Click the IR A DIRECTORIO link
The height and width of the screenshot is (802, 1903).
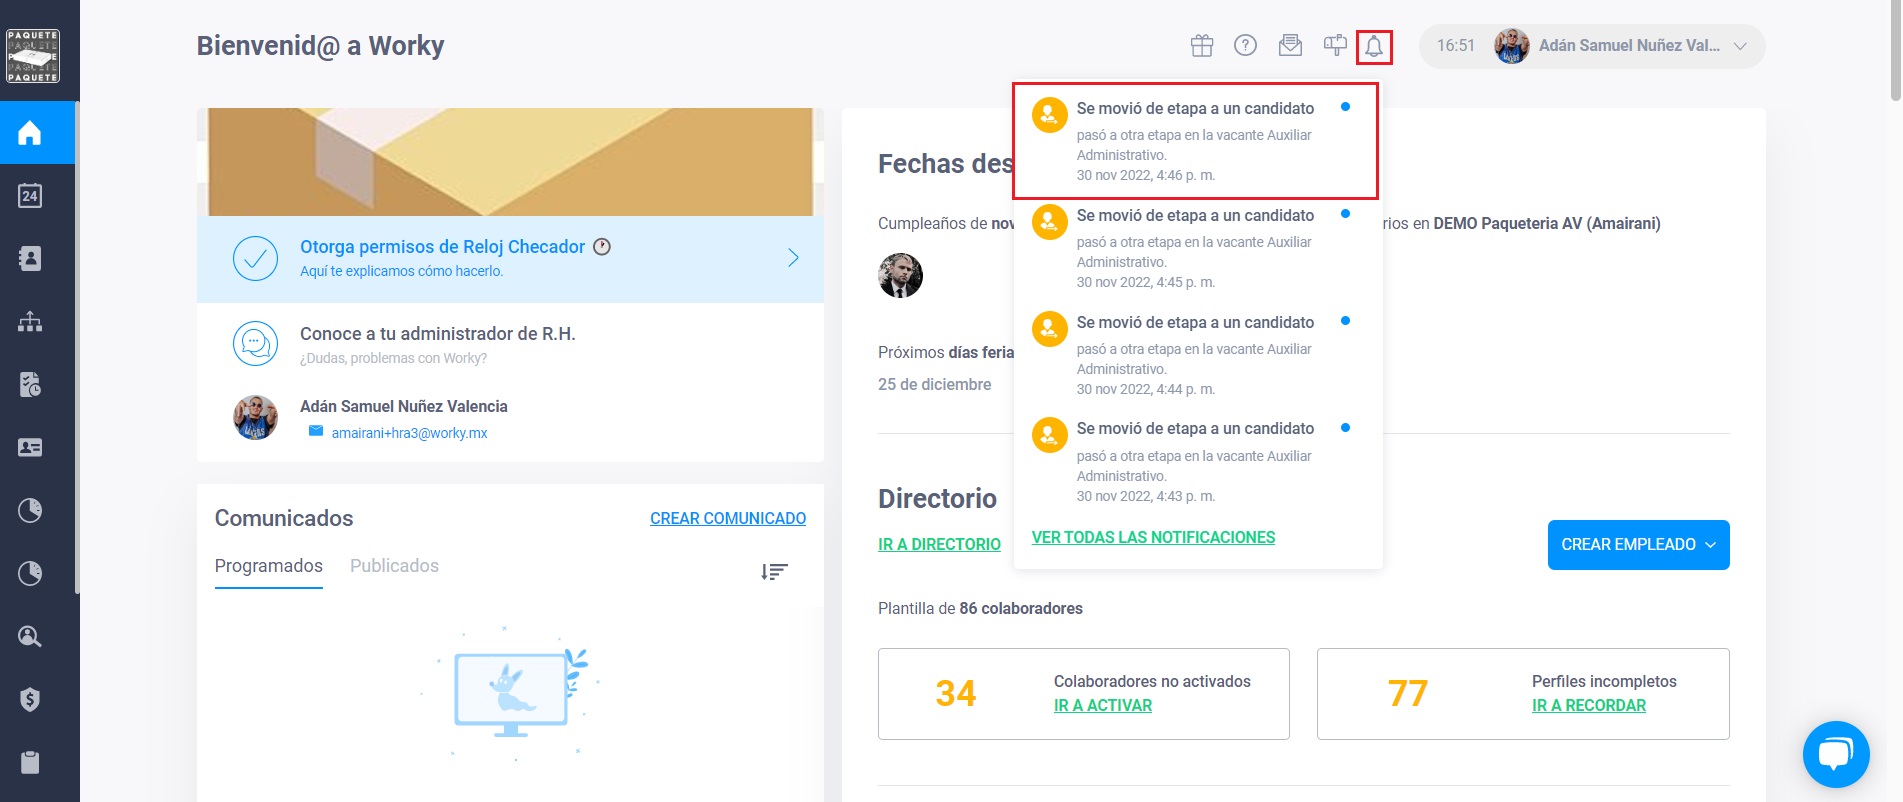coord(939,544)
